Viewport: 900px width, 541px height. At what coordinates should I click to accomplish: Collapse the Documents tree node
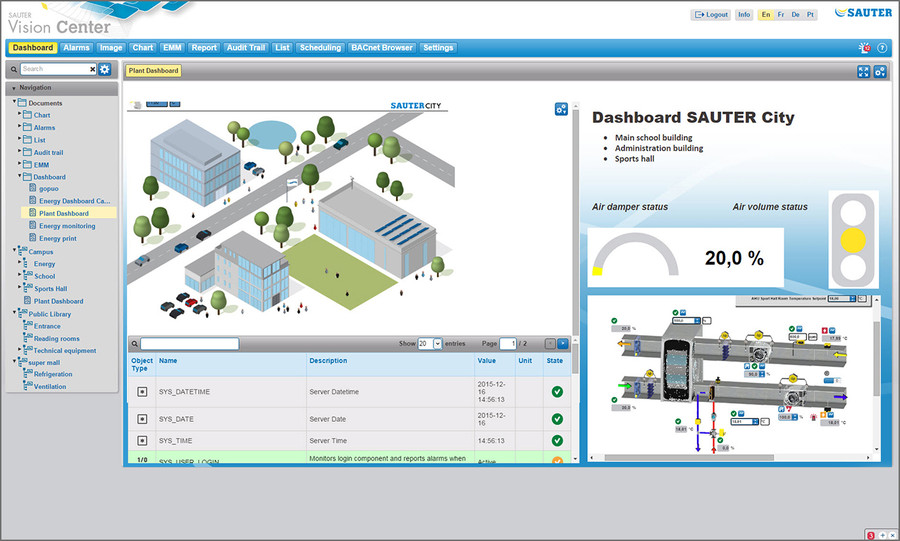[x=15, y=103]
